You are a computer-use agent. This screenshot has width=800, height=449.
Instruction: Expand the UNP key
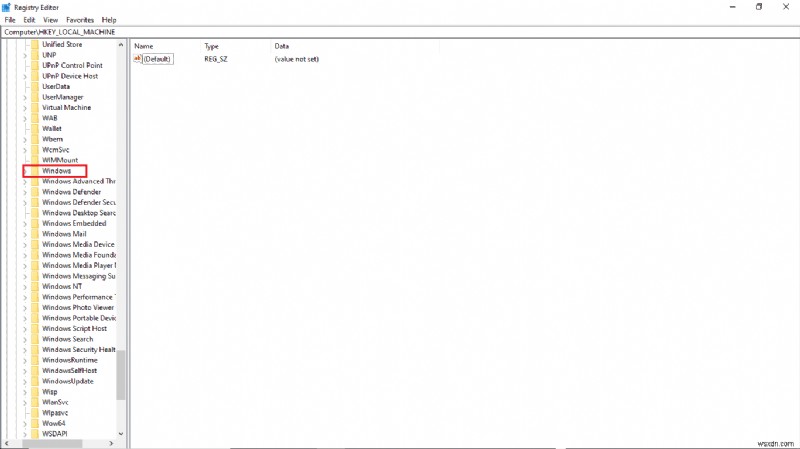click(25, 55)
